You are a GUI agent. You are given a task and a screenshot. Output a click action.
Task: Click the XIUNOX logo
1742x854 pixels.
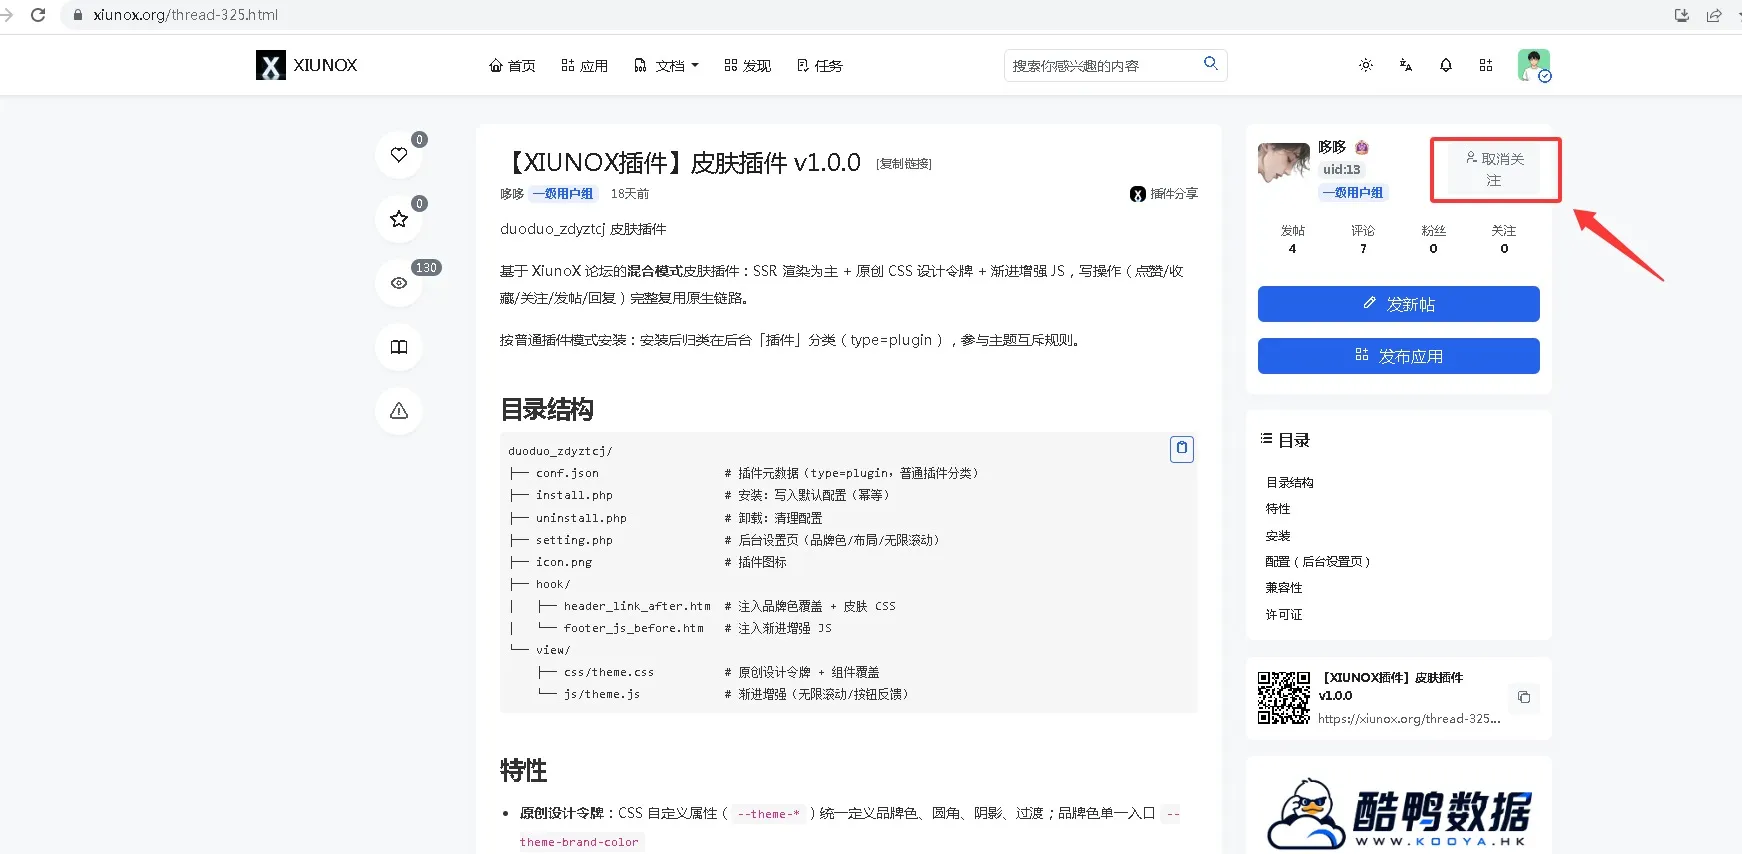tap(306, 65)
